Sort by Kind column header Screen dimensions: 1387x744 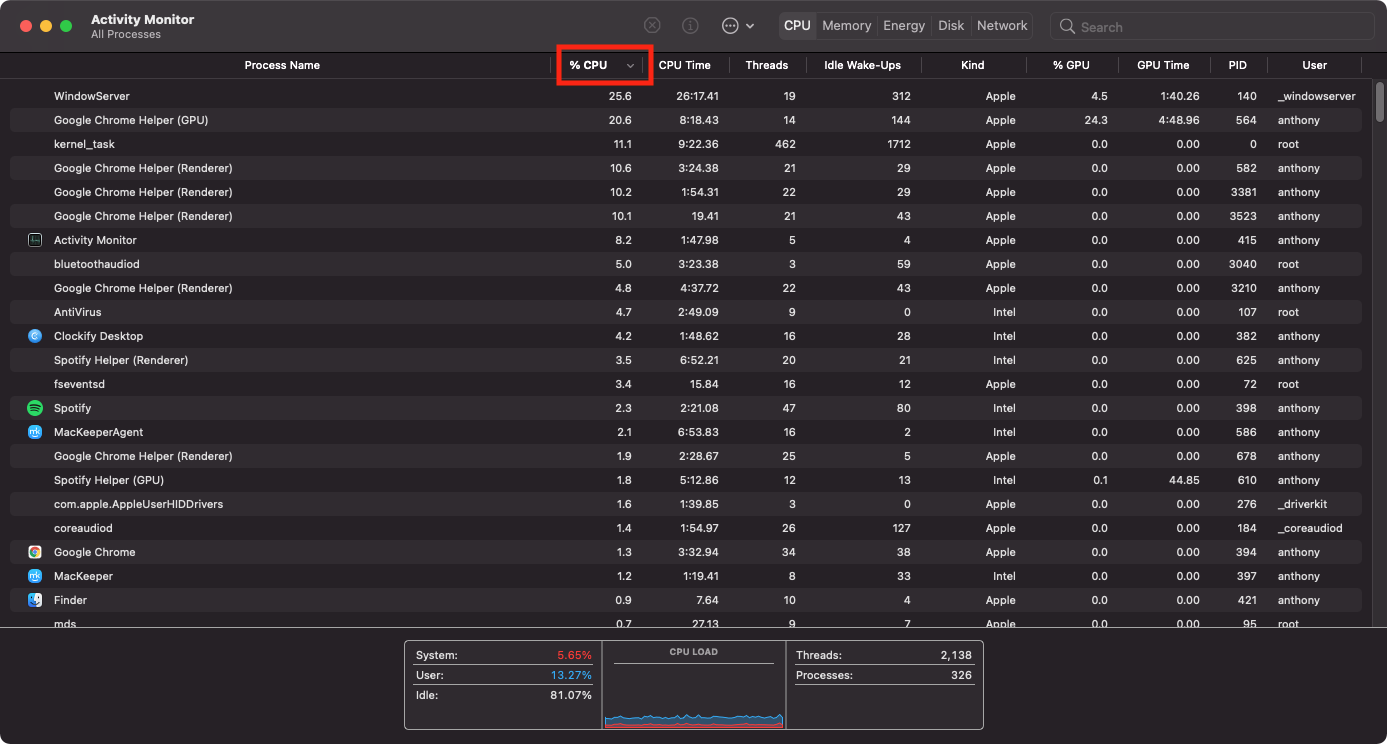point(973,65)
